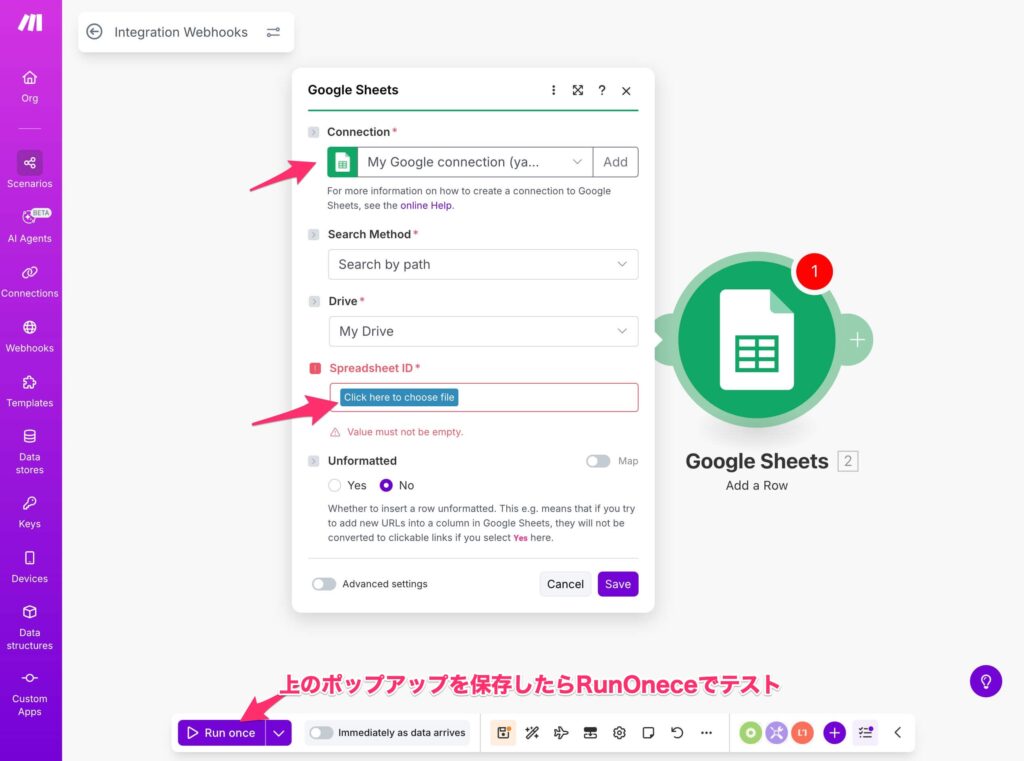Select the Yes radio button for Unformatted
Viewport: 1024px width, 761px height.
[335, 485]
